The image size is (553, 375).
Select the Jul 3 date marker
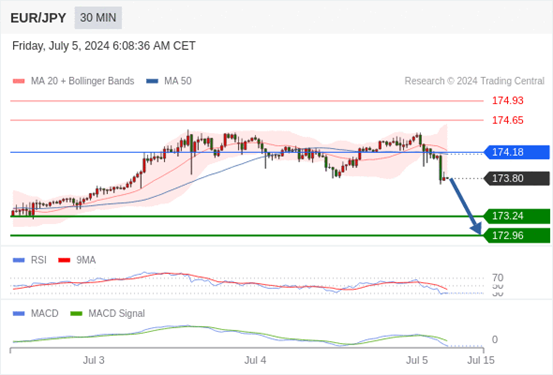tap(93, 360)
